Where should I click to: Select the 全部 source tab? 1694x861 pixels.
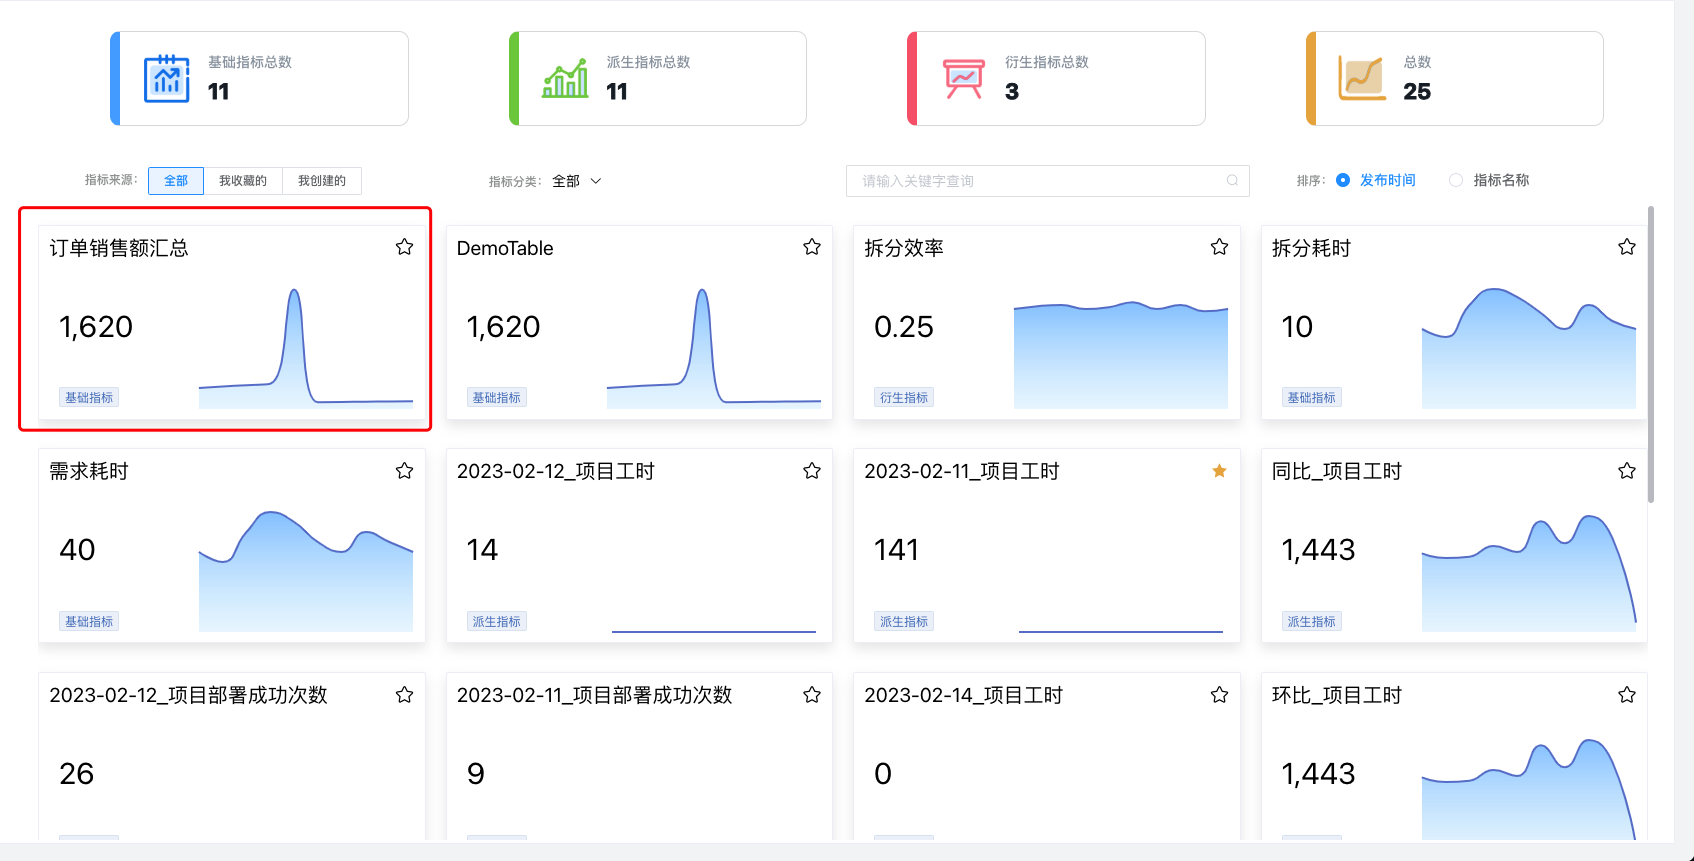click(176, 181)
